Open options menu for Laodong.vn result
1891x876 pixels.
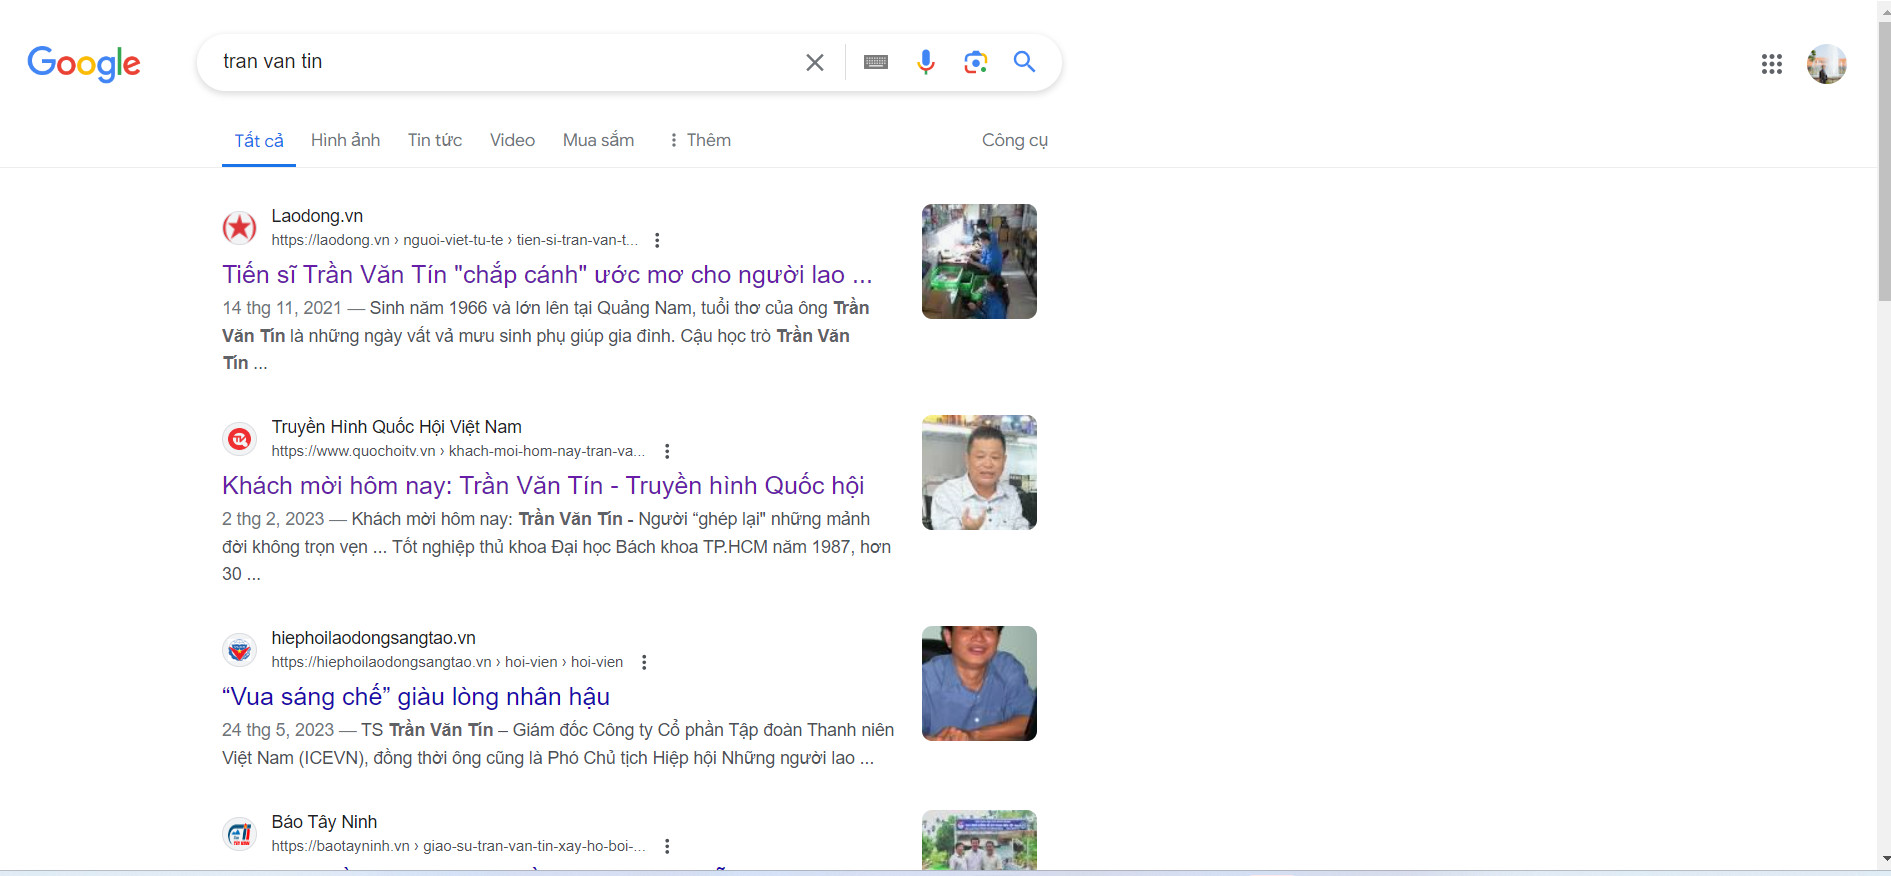[657, 240]
